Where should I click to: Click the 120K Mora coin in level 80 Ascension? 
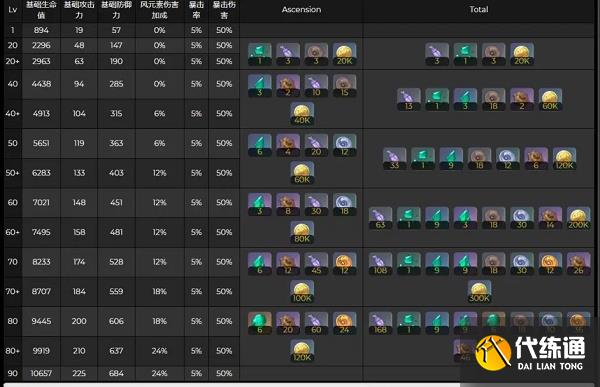pyautogui.click(x=302, y=351)
